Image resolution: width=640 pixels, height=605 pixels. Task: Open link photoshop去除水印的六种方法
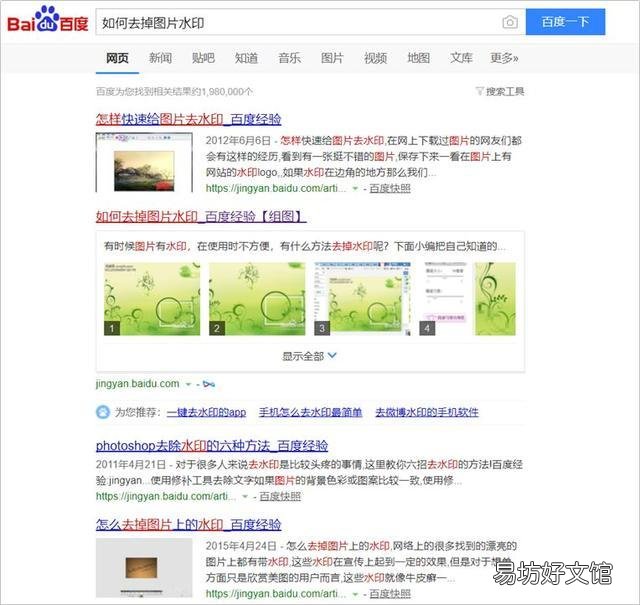click(212, 445)
